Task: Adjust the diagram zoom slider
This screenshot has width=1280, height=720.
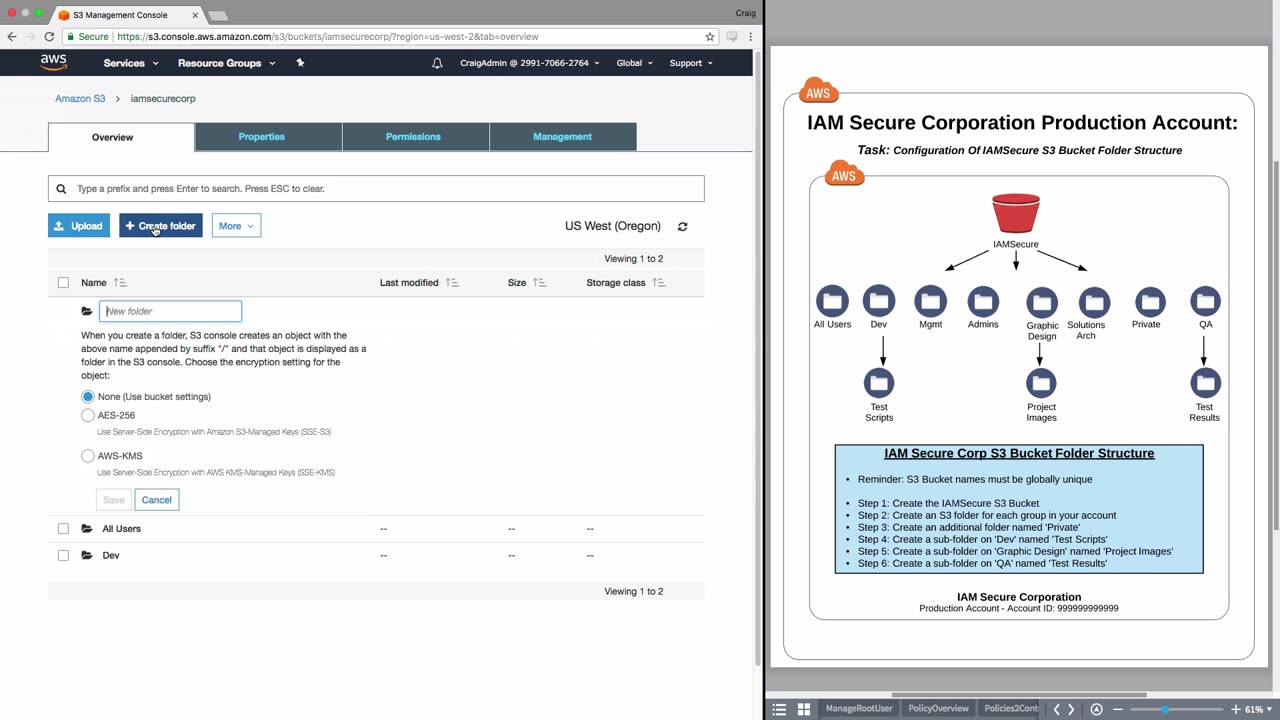Action: (x=1164, y=709)
